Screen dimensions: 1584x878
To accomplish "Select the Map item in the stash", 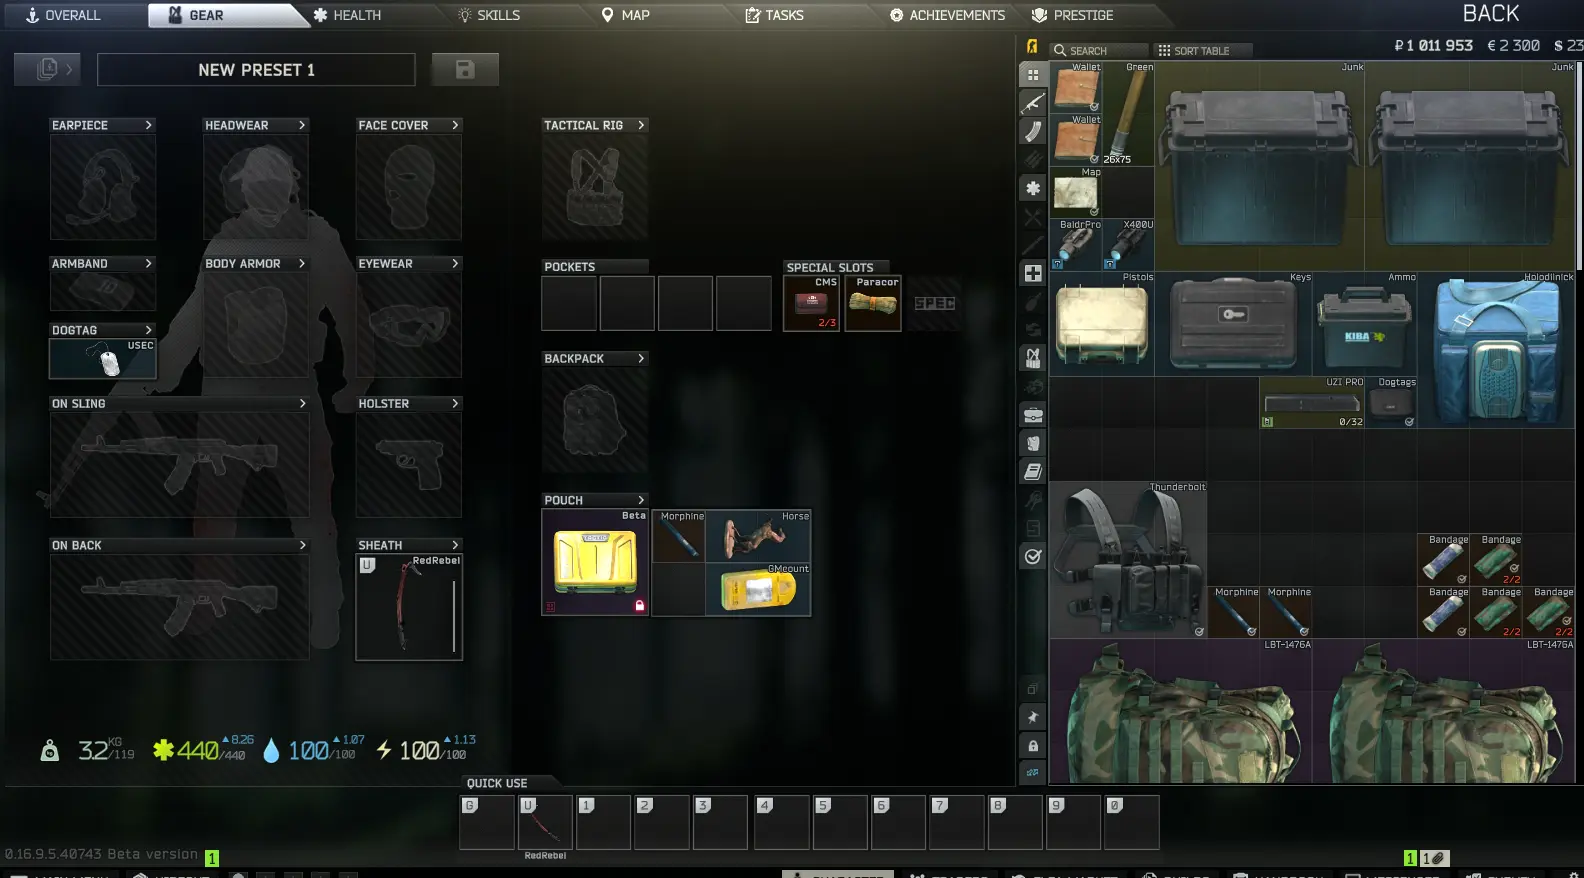I will tap(1076, 192).
